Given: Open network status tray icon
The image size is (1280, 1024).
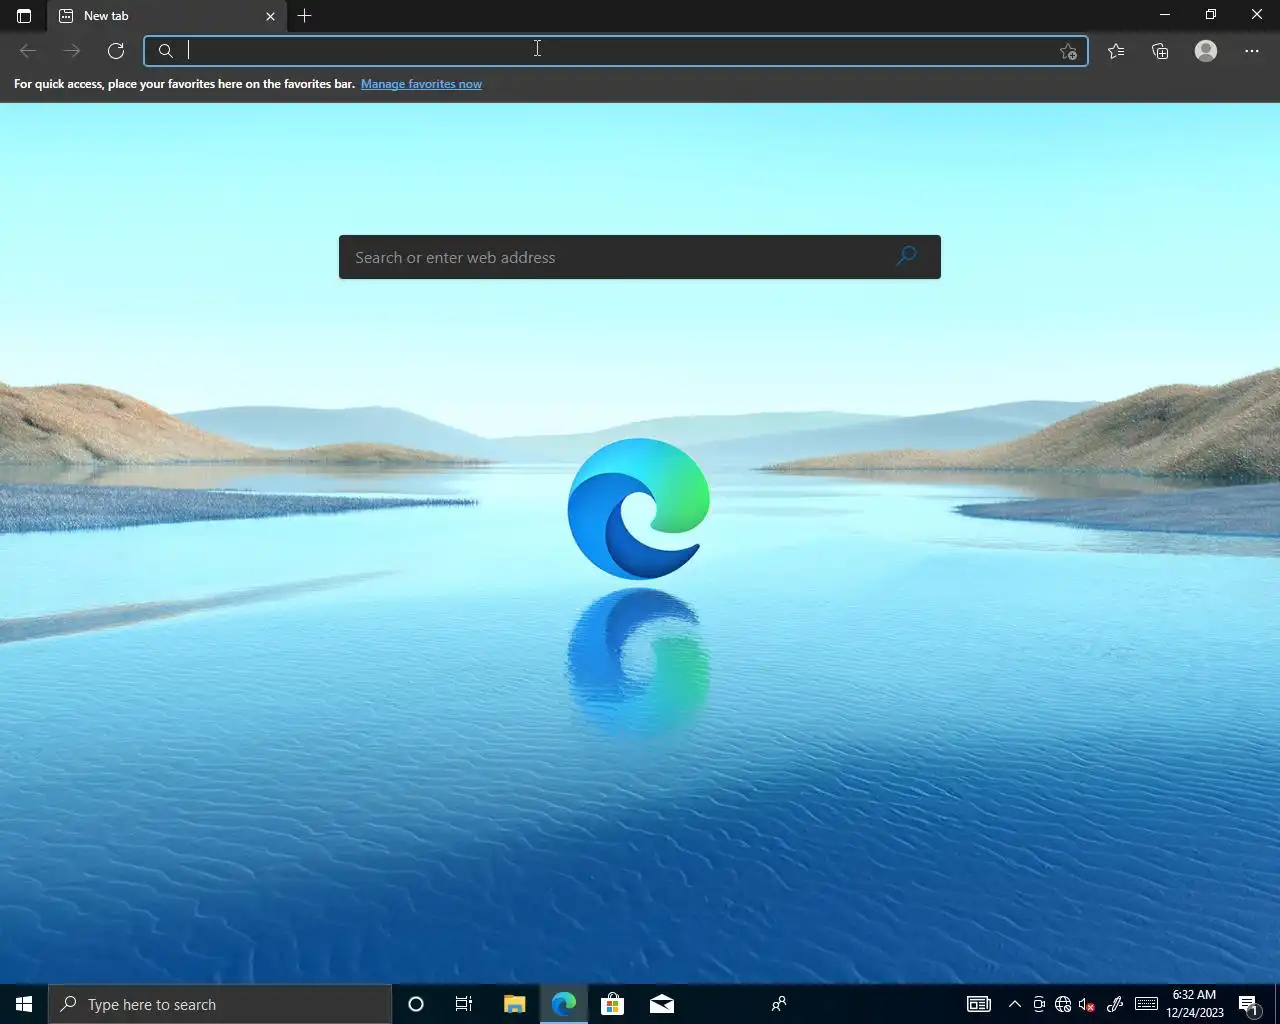Looking at the screenshot, I should (1063, 1004).
